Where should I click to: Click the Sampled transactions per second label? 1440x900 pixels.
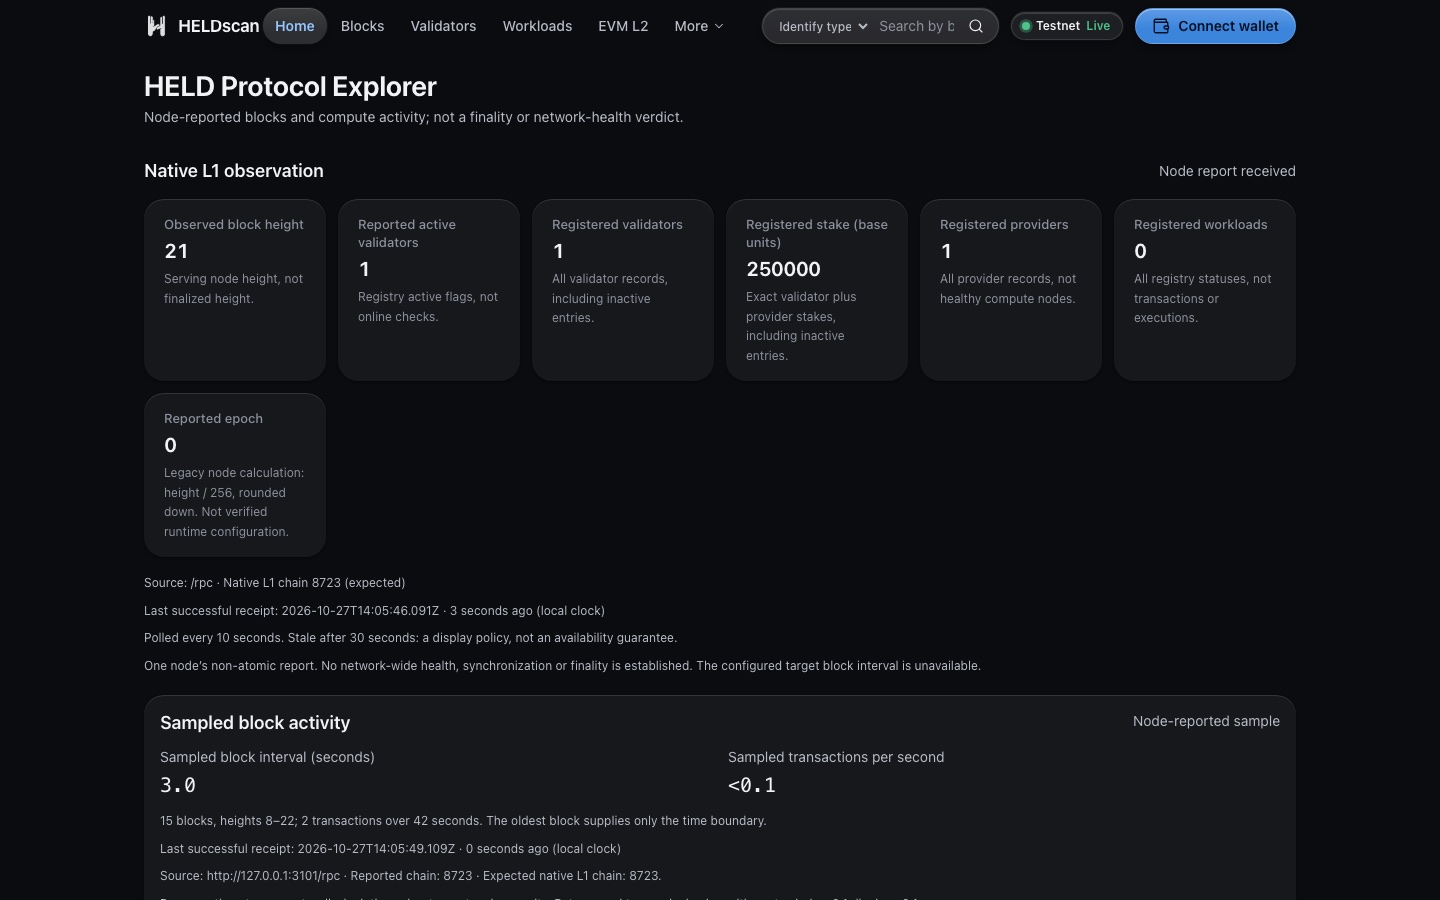[x=836, y=757]
